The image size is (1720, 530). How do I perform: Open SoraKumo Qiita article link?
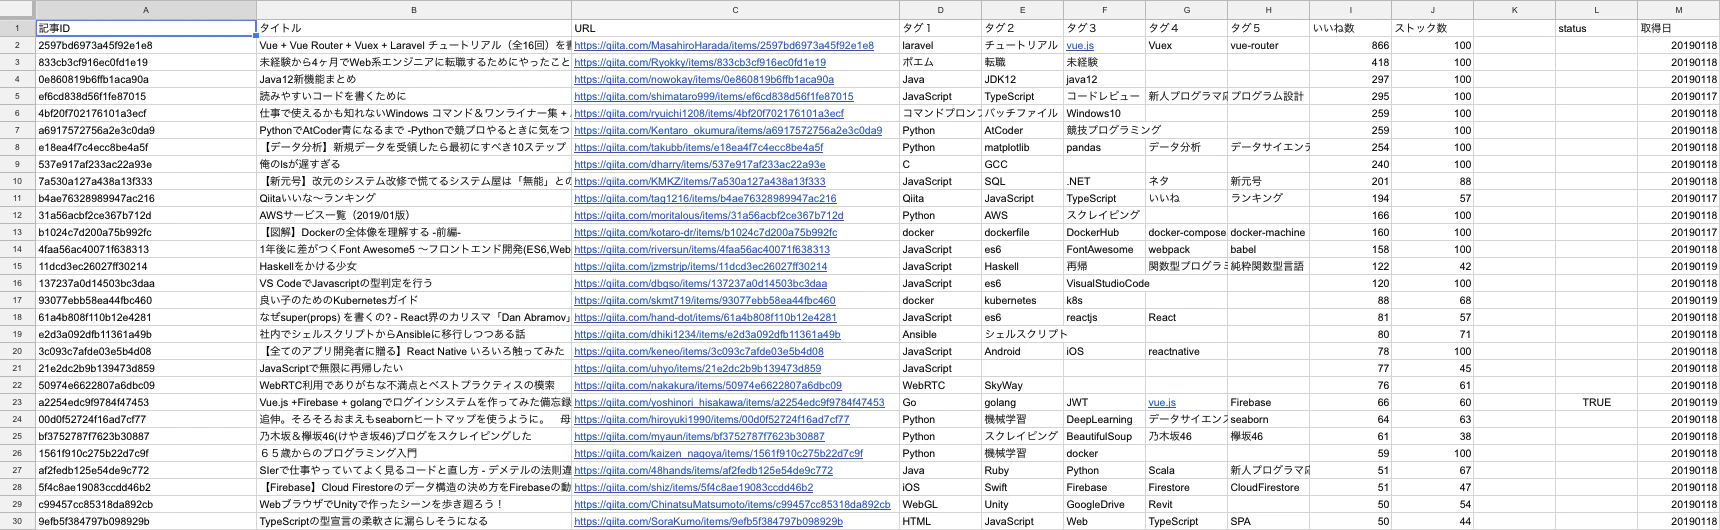tap(708, 521)
